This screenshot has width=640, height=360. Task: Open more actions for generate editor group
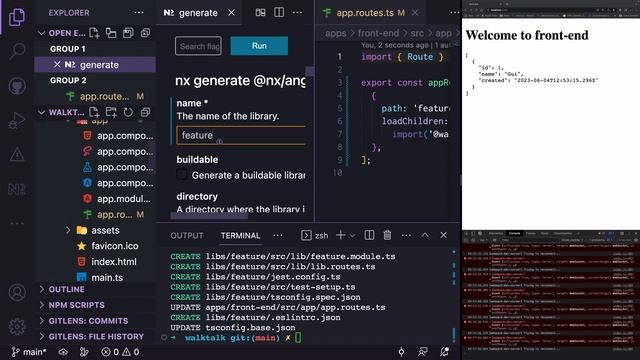[298, 13]
